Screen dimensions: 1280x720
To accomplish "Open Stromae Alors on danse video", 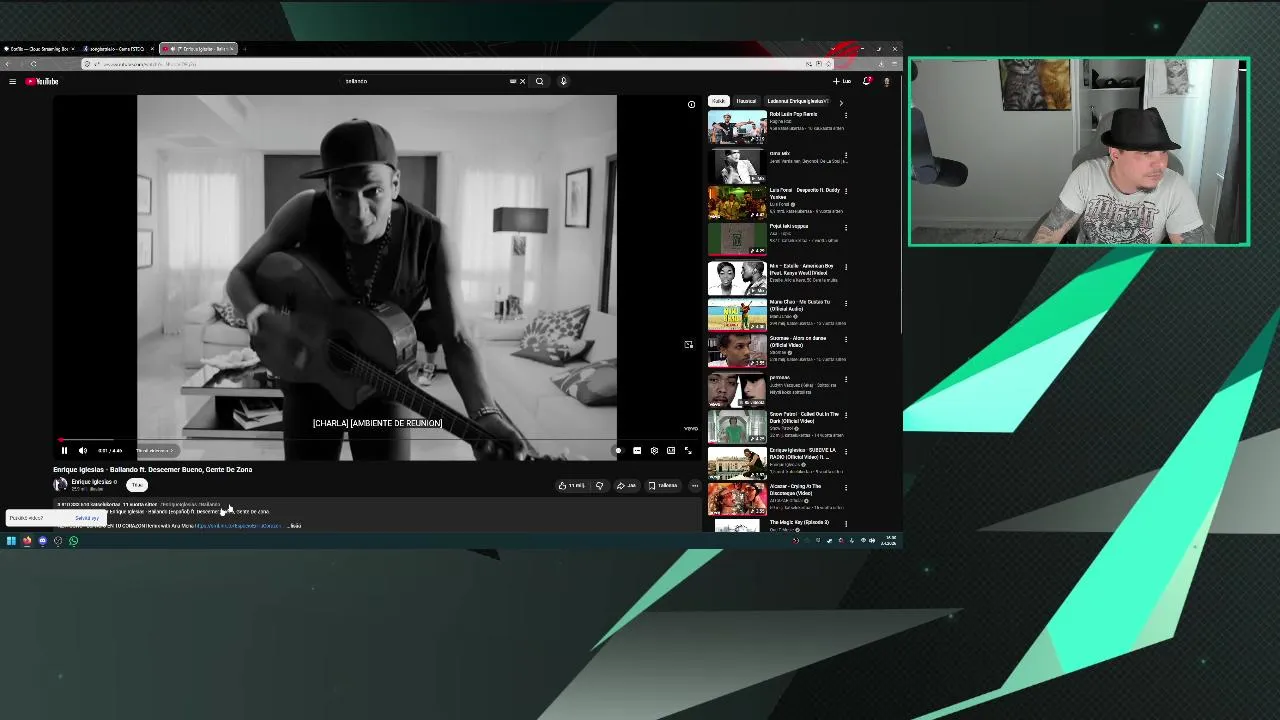I will coord(737,352).
